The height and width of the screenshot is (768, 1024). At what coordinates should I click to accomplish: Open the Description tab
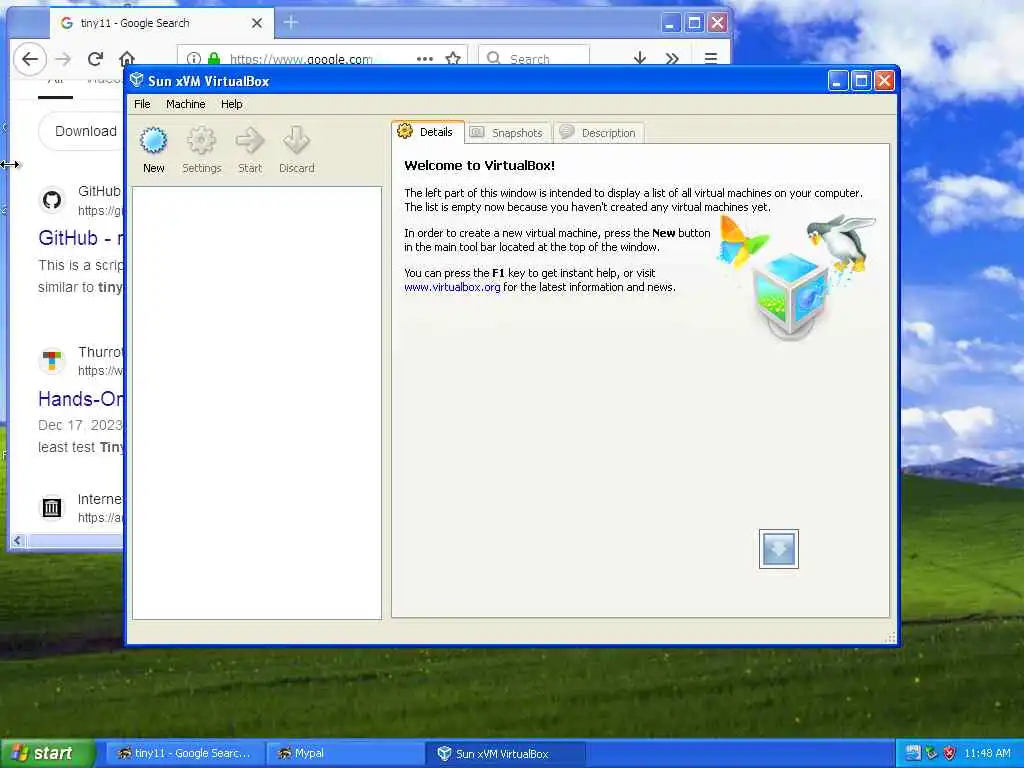(599, 133)
